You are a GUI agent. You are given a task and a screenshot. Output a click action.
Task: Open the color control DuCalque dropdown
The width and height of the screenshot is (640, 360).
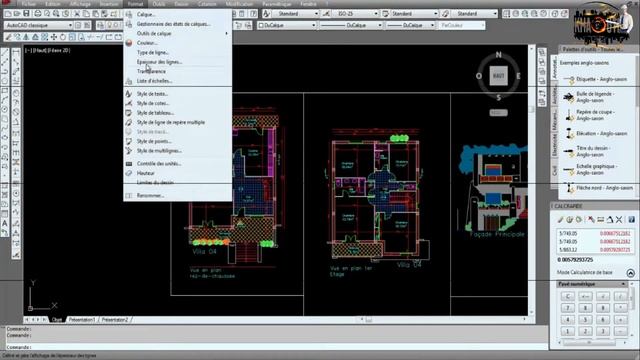click(x=287, y=25)
